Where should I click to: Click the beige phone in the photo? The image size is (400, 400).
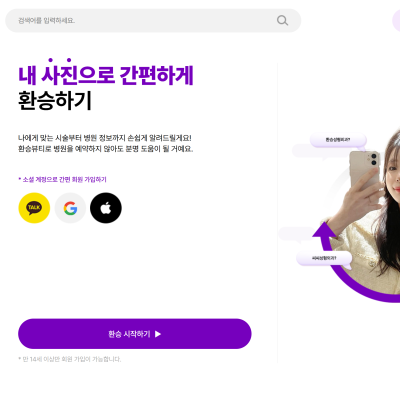(364, 168)
